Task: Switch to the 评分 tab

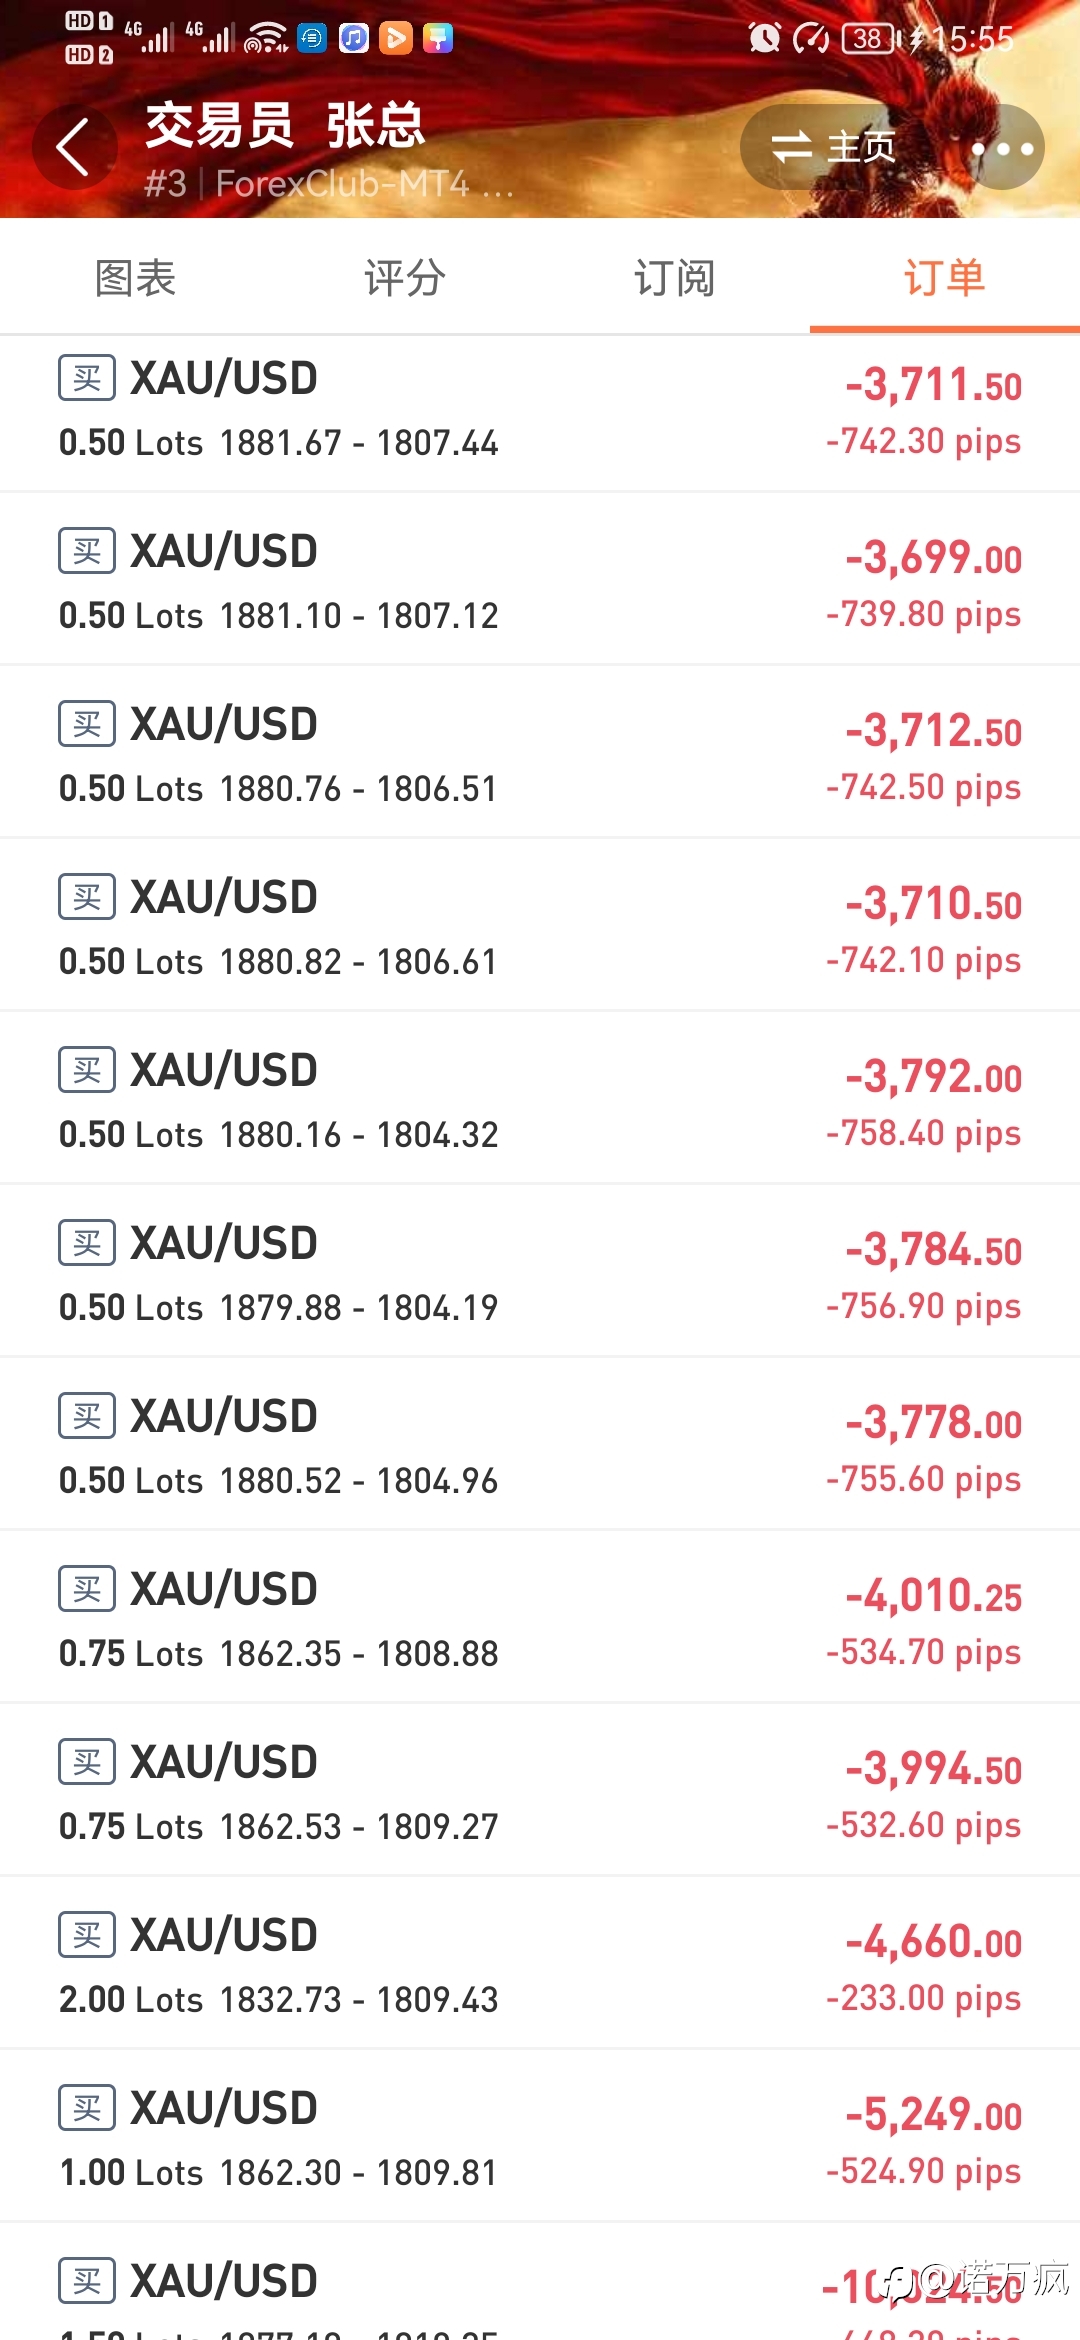Action: pos(405,278)
